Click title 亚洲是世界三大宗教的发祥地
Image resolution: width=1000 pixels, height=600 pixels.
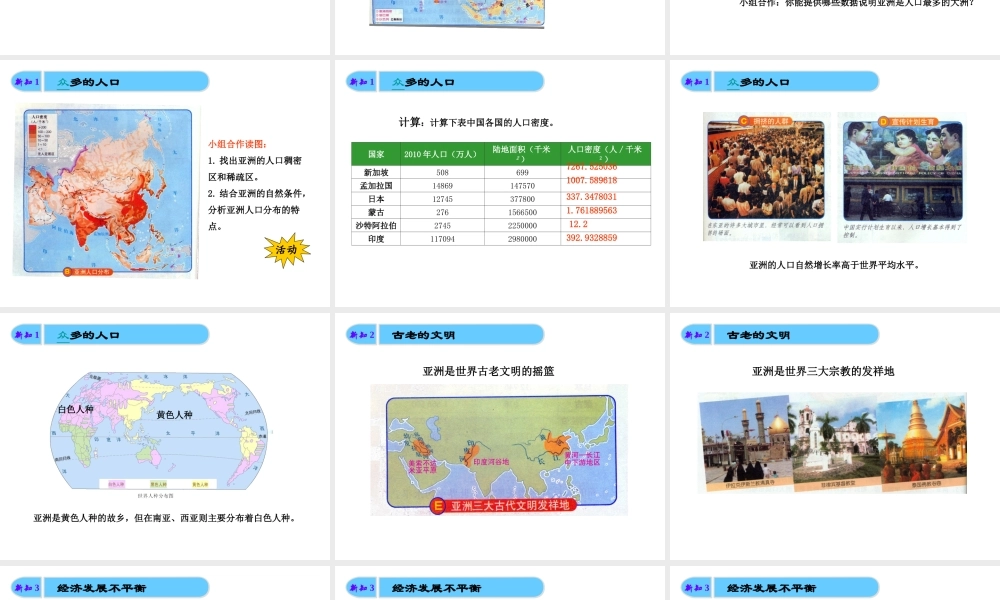point(823,371)
